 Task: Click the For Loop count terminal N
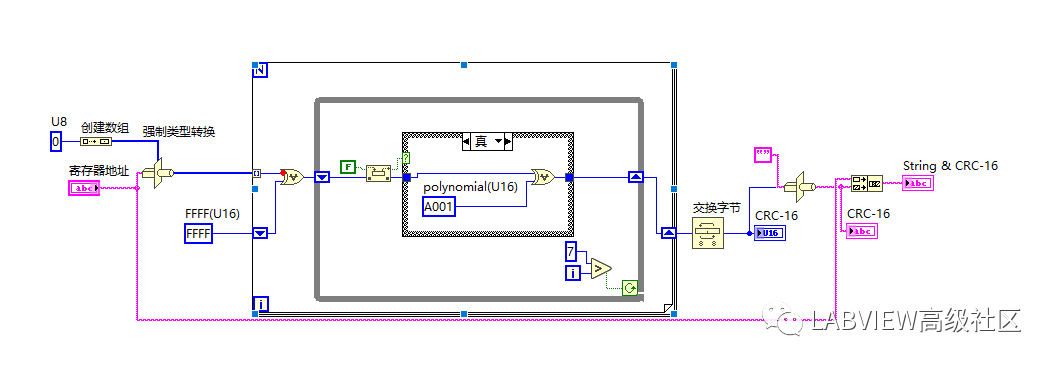tap(260, 70)
